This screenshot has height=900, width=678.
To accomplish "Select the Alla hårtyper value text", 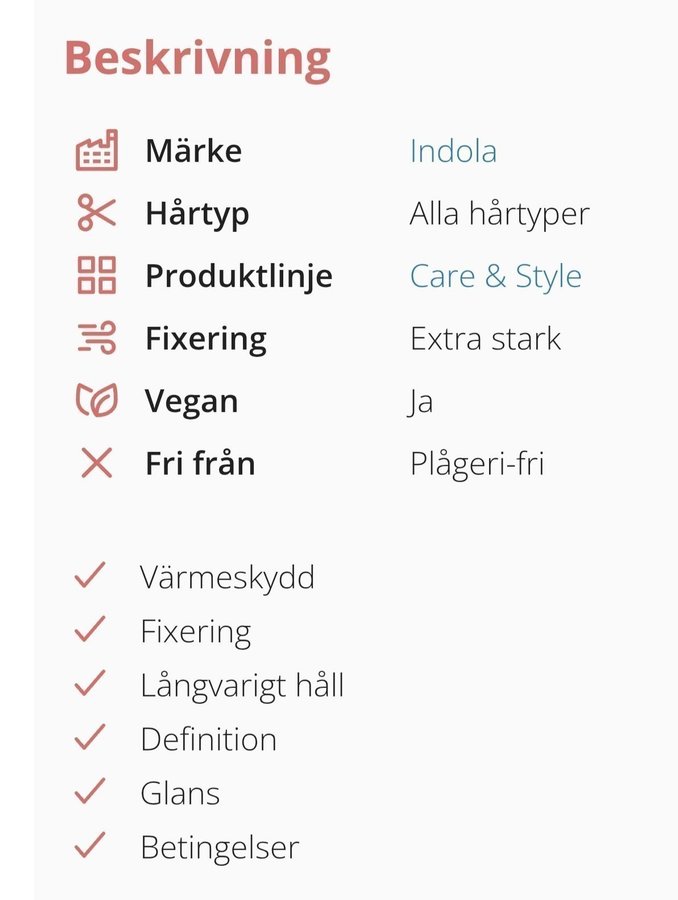I will coord(499,214).
